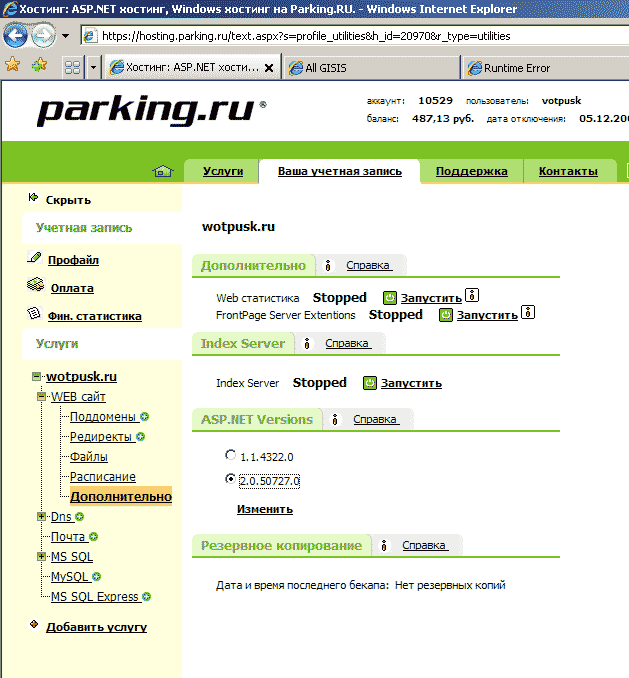Viewport: 629px width, 678px height.
Task: Open wotpusk.ru in the services tree
Action: [x=82, y=377]
